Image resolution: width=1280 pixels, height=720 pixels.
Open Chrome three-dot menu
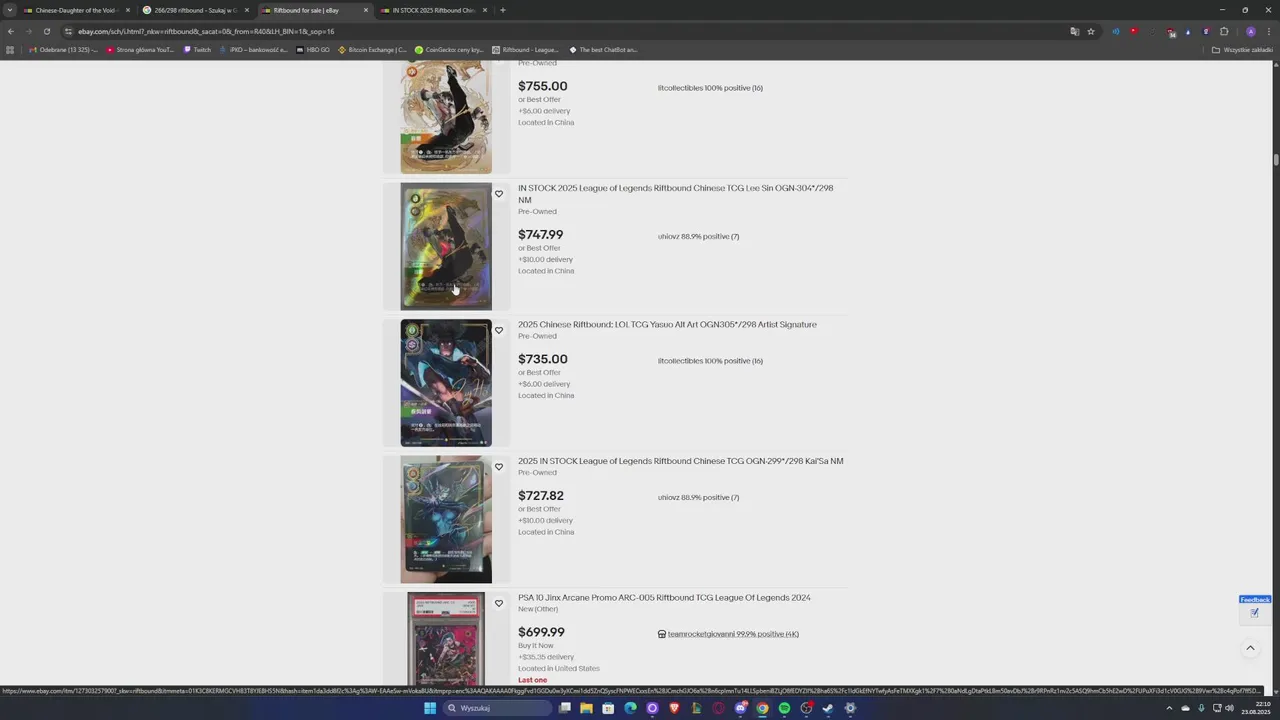coord(1268,31)
